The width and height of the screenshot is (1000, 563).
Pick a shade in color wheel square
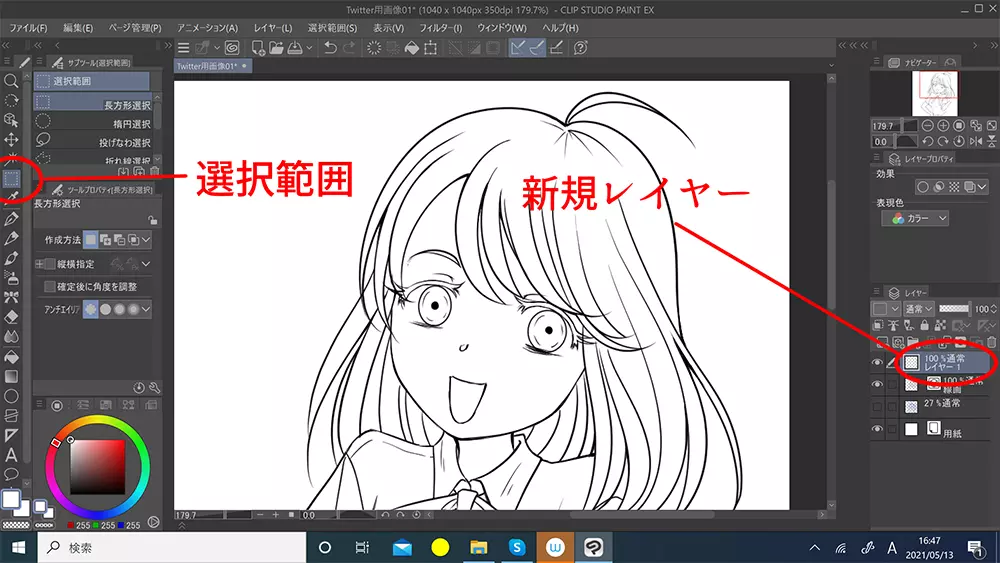tap(98, 467)
